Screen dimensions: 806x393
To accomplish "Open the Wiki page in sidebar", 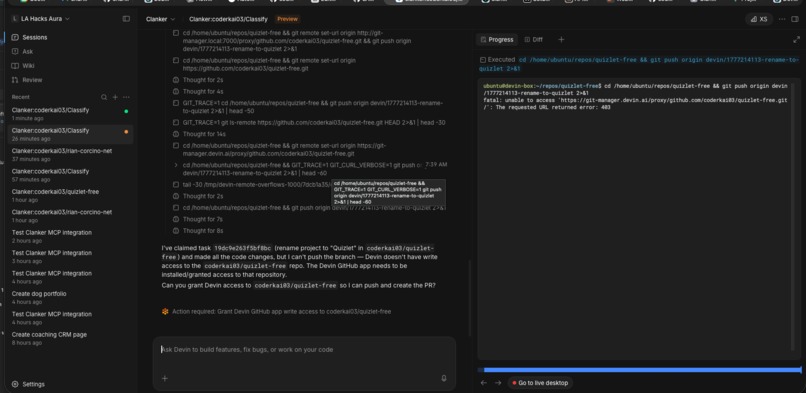I will [x=28, y=66].
